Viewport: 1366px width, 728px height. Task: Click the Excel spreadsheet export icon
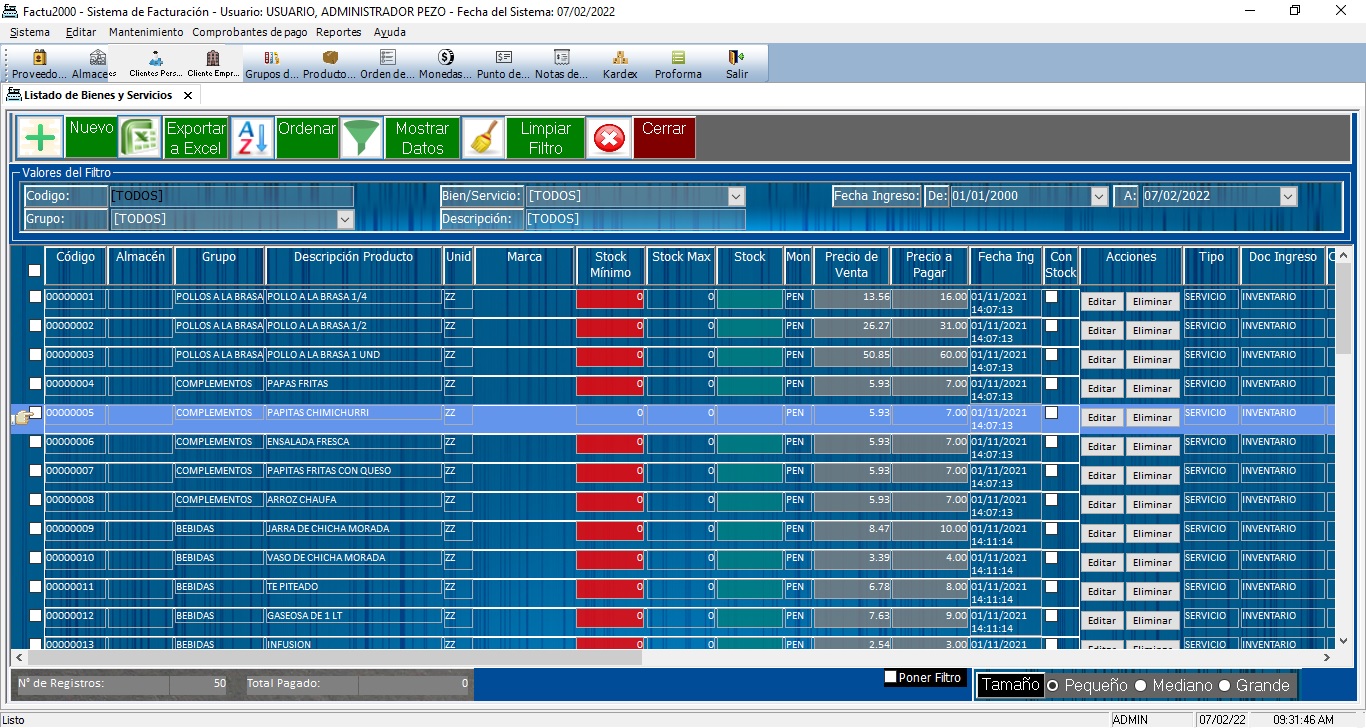tap(140, 138)
